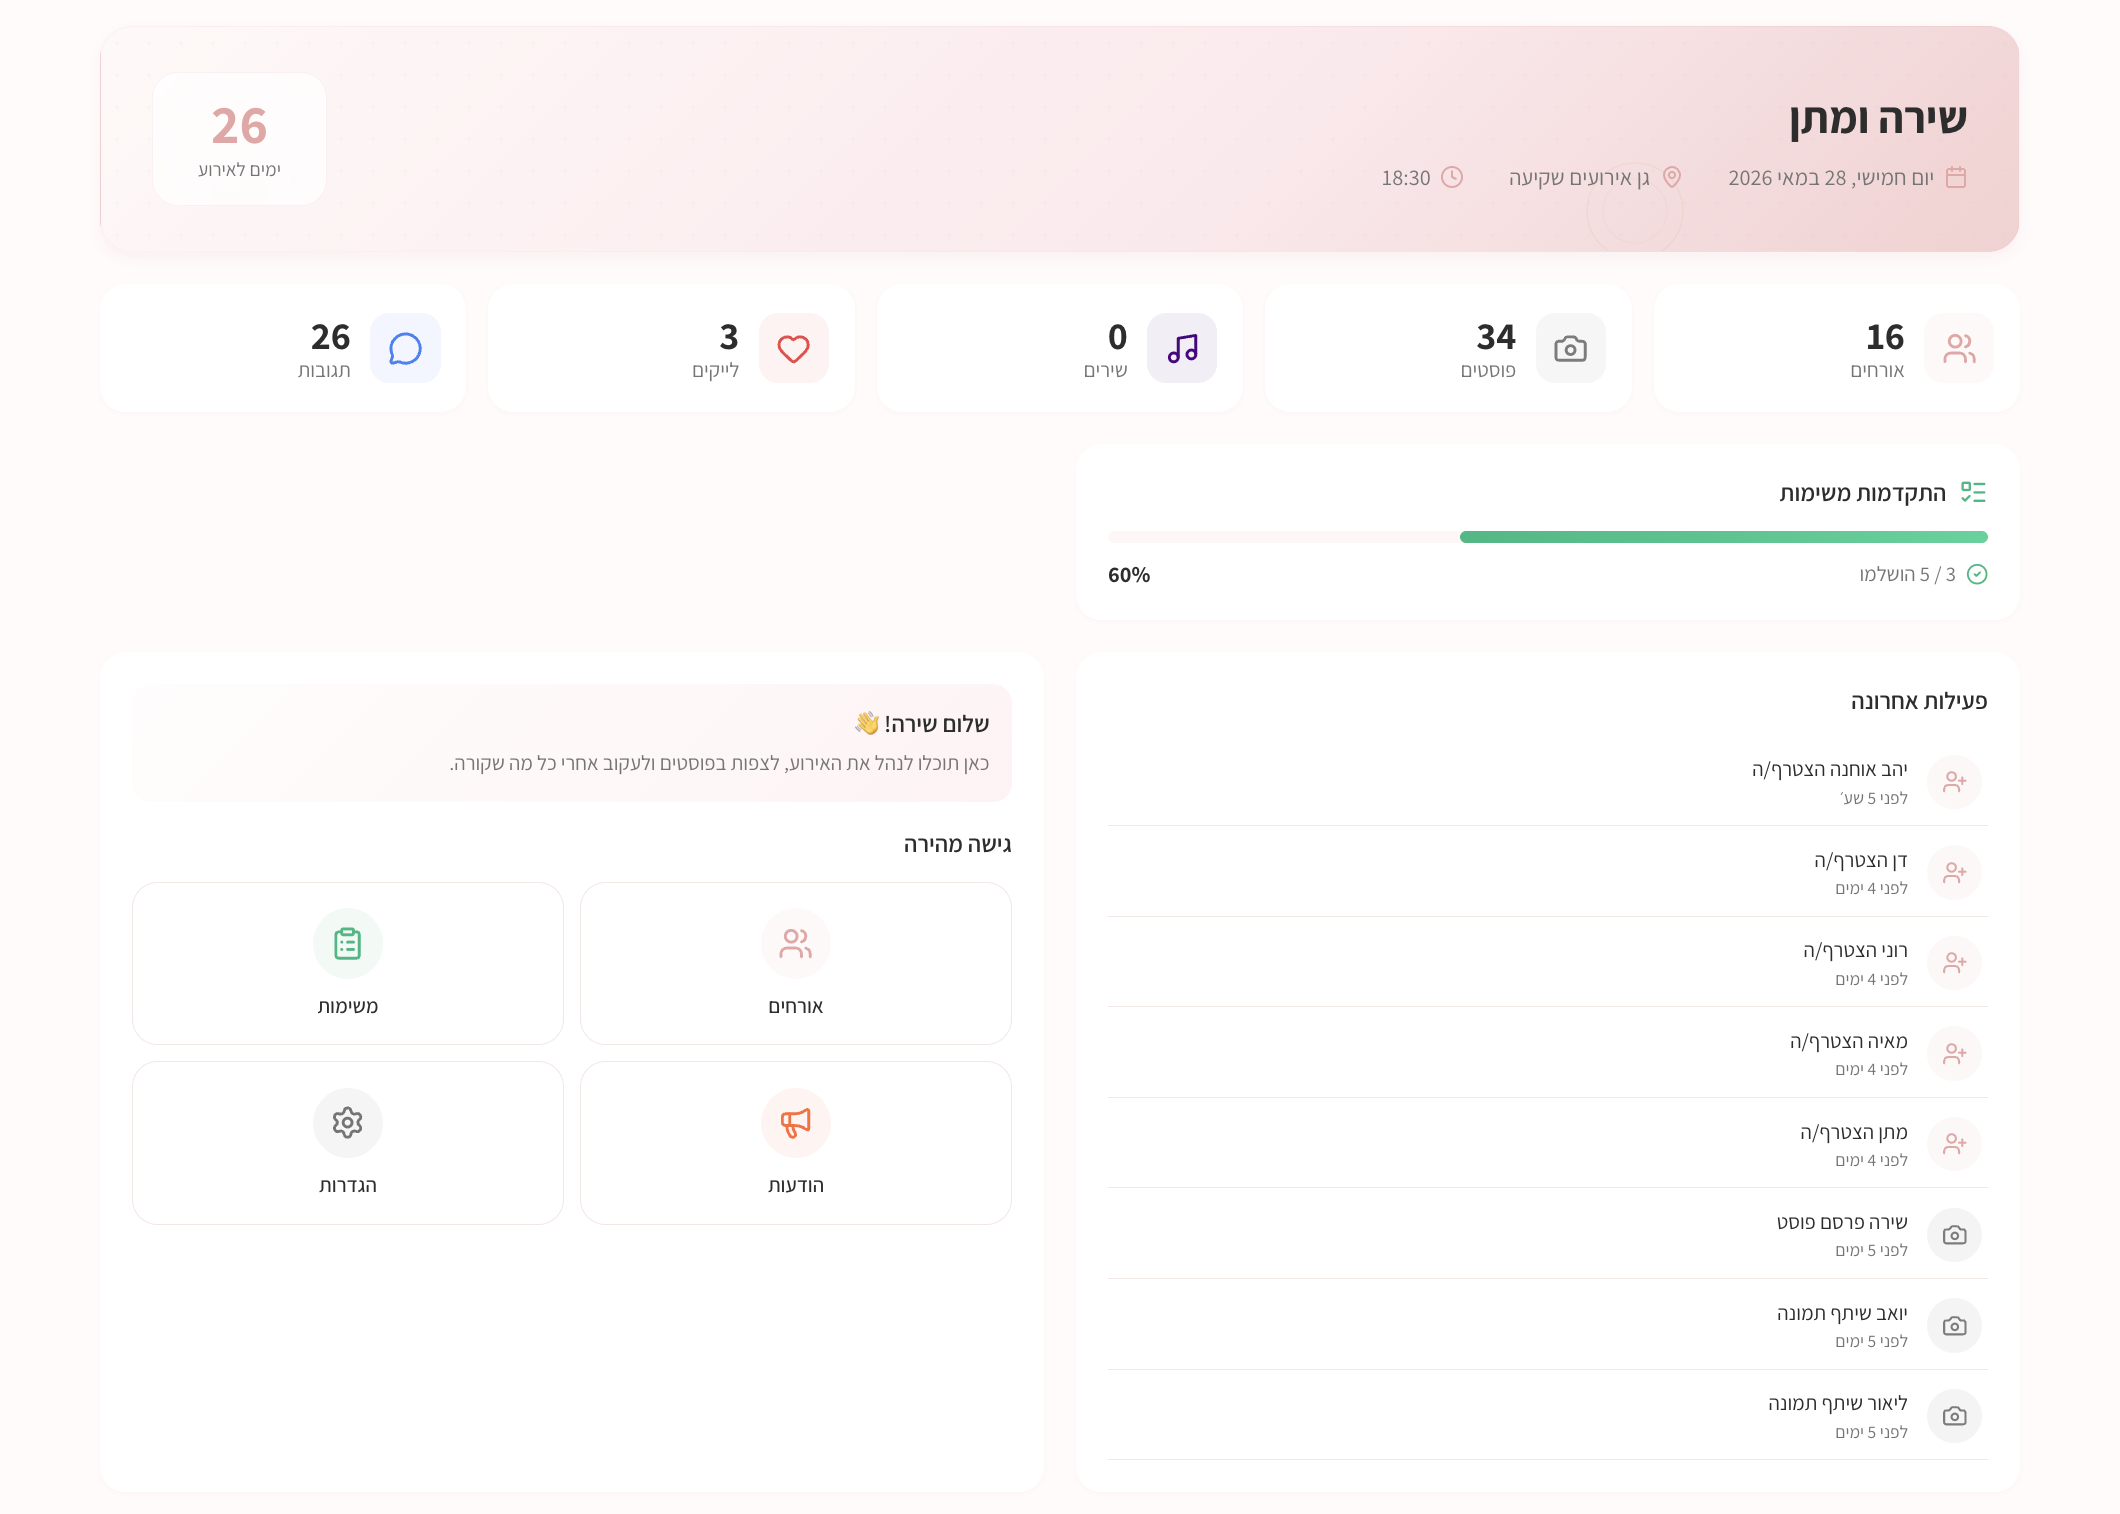
Task: Click the camera icon for שירה פרסם פוסט
Action: [x=1954, y=1234]
